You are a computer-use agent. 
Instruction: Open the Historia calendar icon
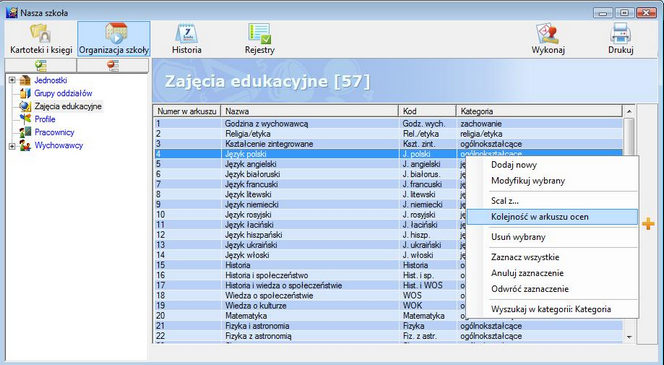pyautogui.click(x=186, y=33)
